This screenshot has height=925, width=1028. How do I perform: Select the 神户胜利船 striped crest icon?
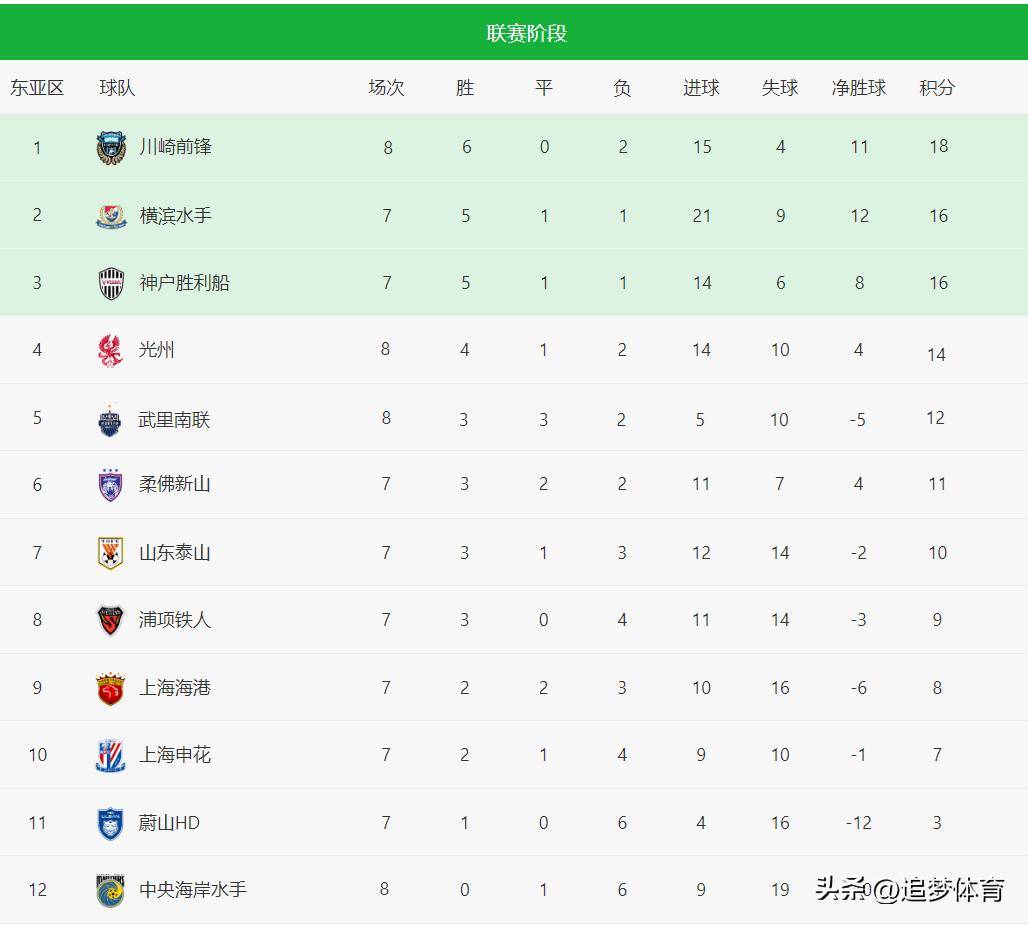tap(111, 283)
